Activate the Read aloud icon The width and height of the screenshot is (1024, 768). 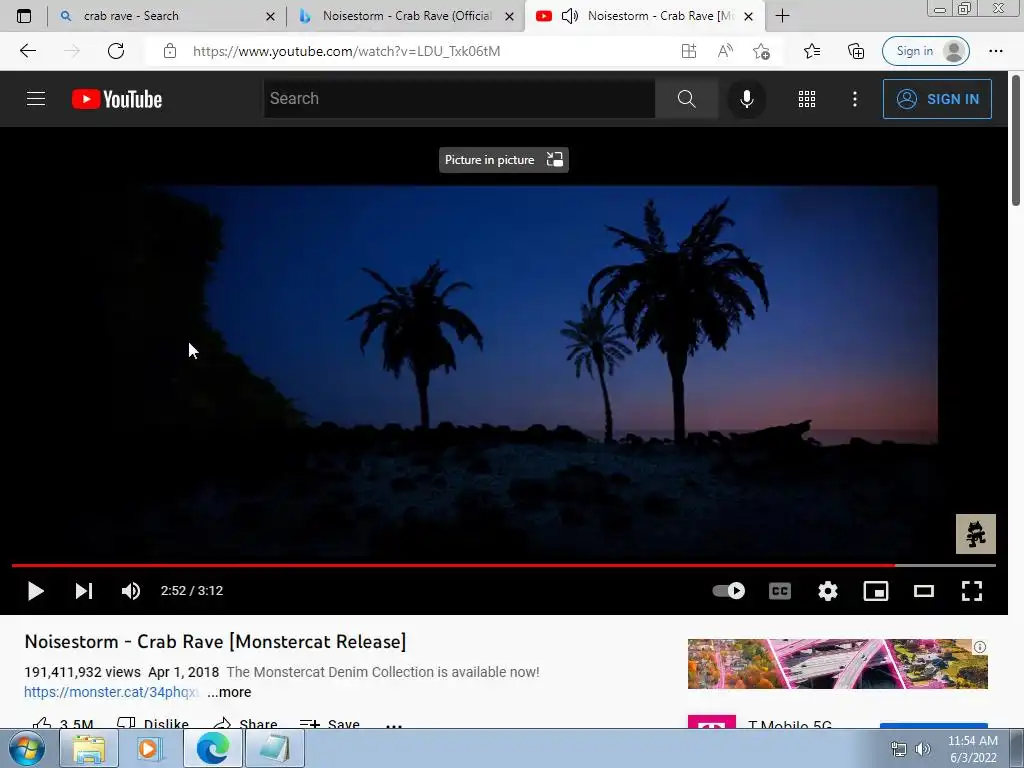(x=725, y=51)
